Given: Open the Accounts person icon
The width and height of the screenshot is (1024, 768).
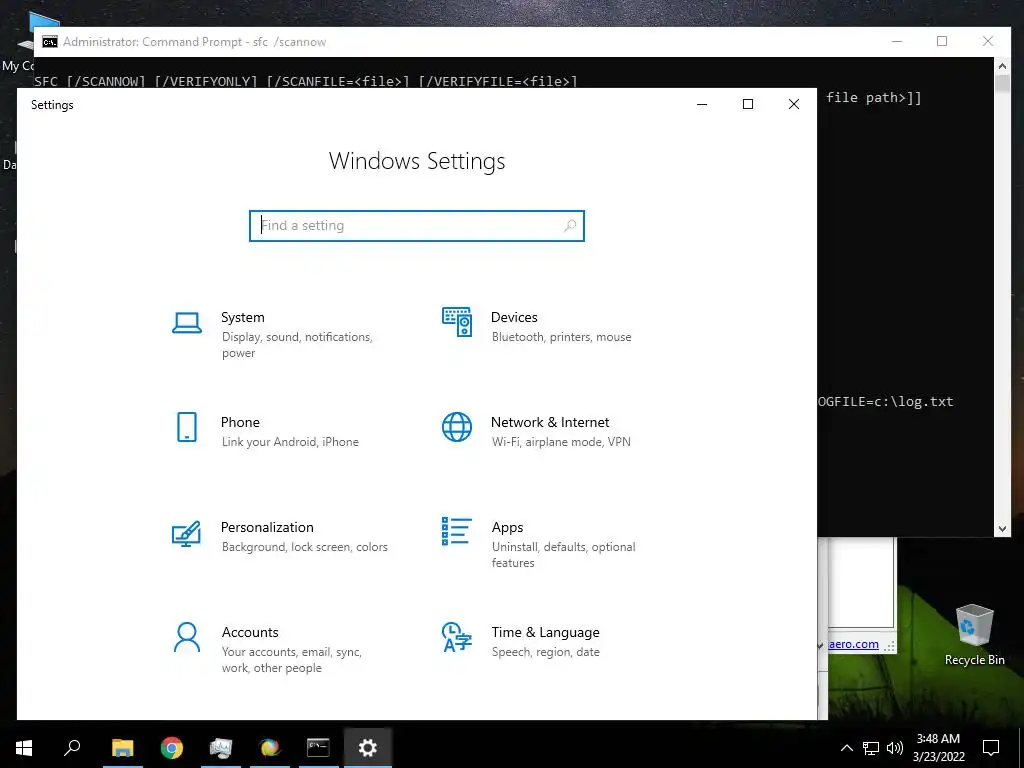Looking at the screenshot, I should pos(187,637).
